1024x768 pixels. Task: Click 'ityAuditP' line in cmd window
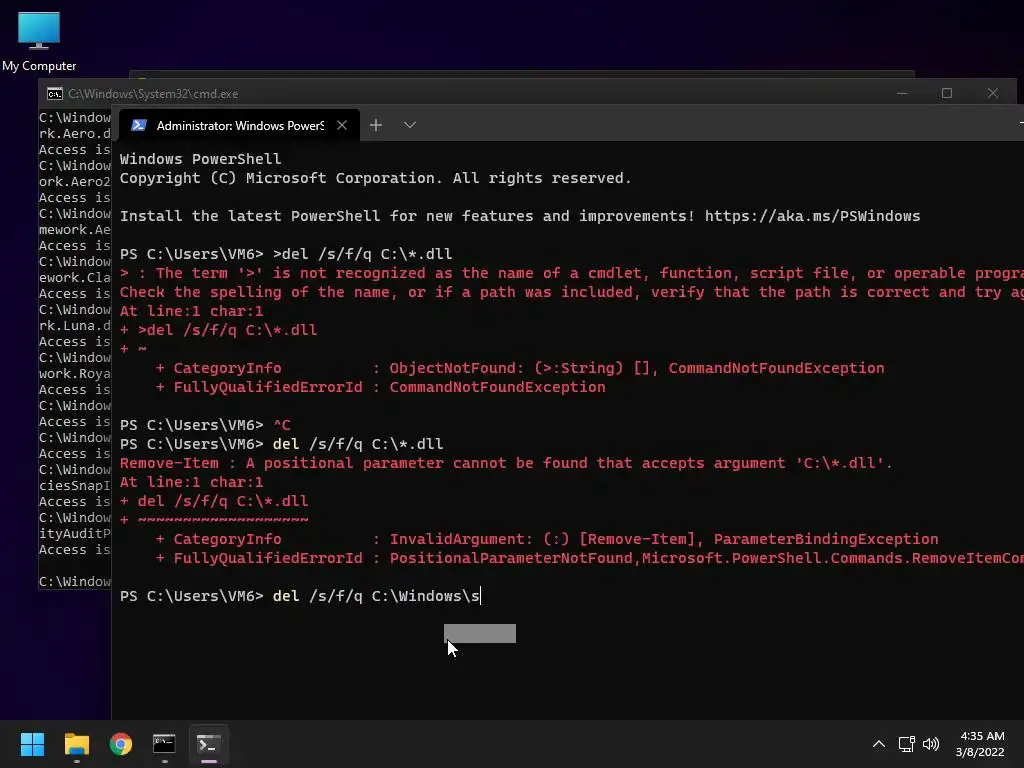click(74, 534)
